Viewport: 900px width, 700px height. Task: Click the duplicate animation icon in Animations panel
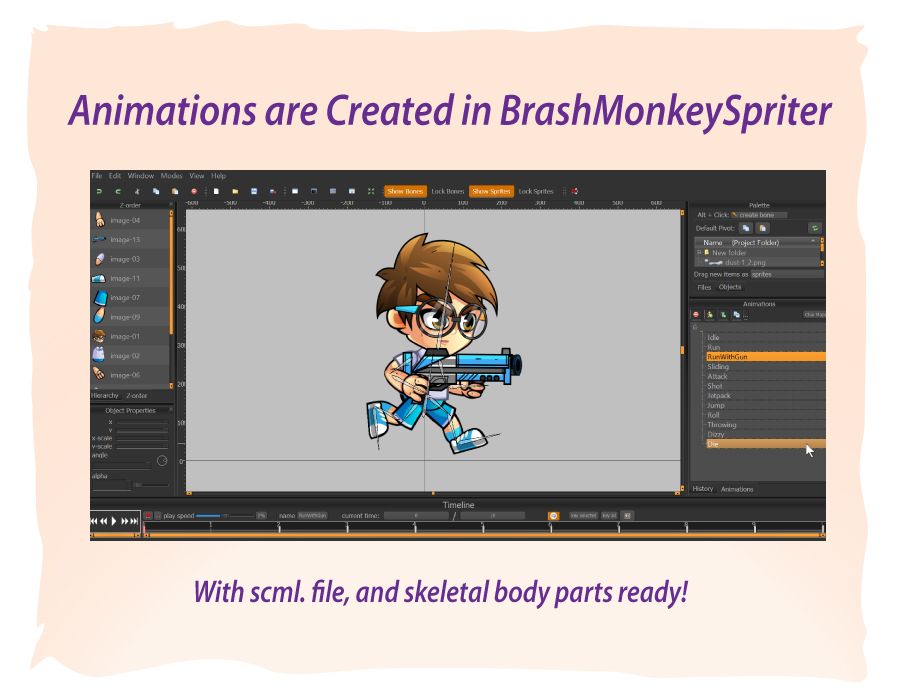736,315
